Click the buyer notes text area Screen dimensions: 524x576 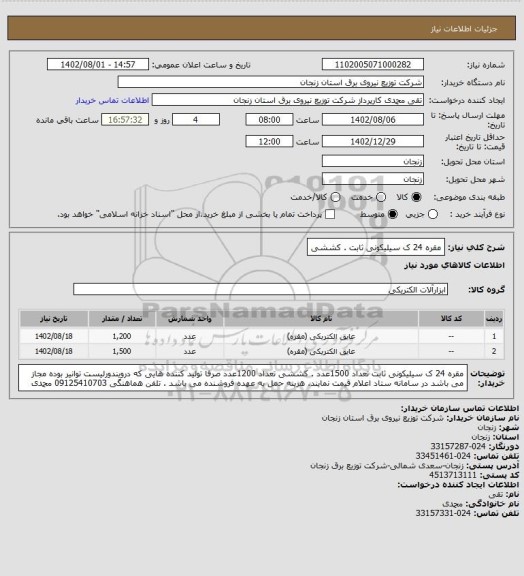(x=243, y=378)
